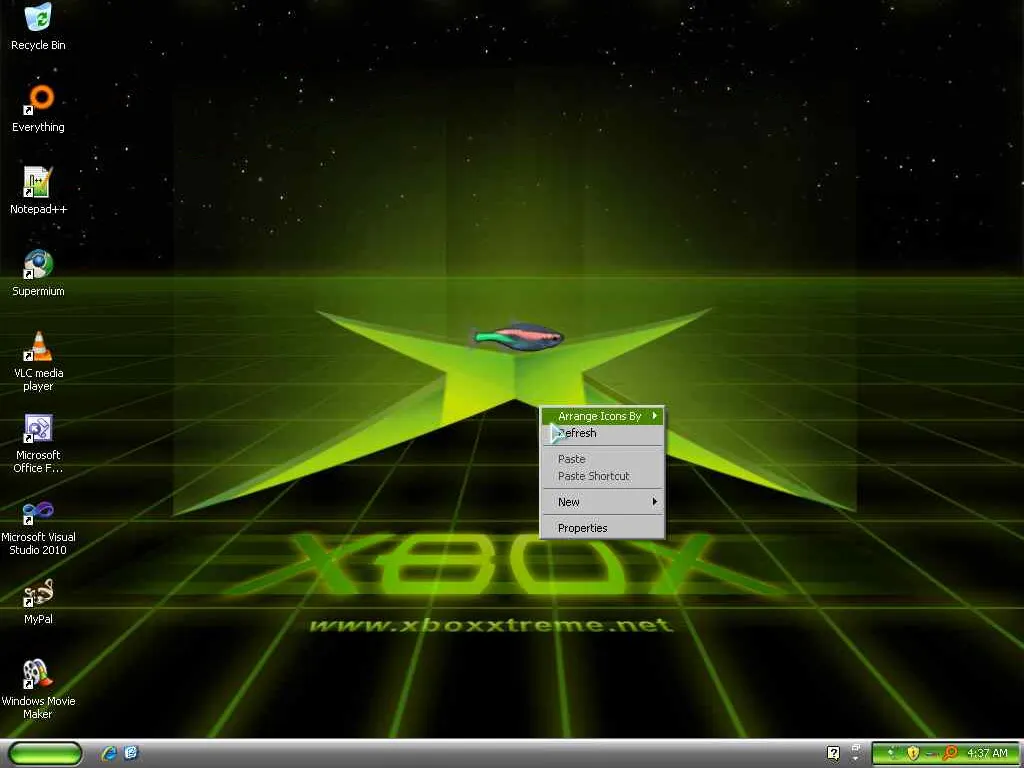This screenshot has width=1024, height=768.
Task: Open Arrange Icons By submenu
Action: coord(602,416)
